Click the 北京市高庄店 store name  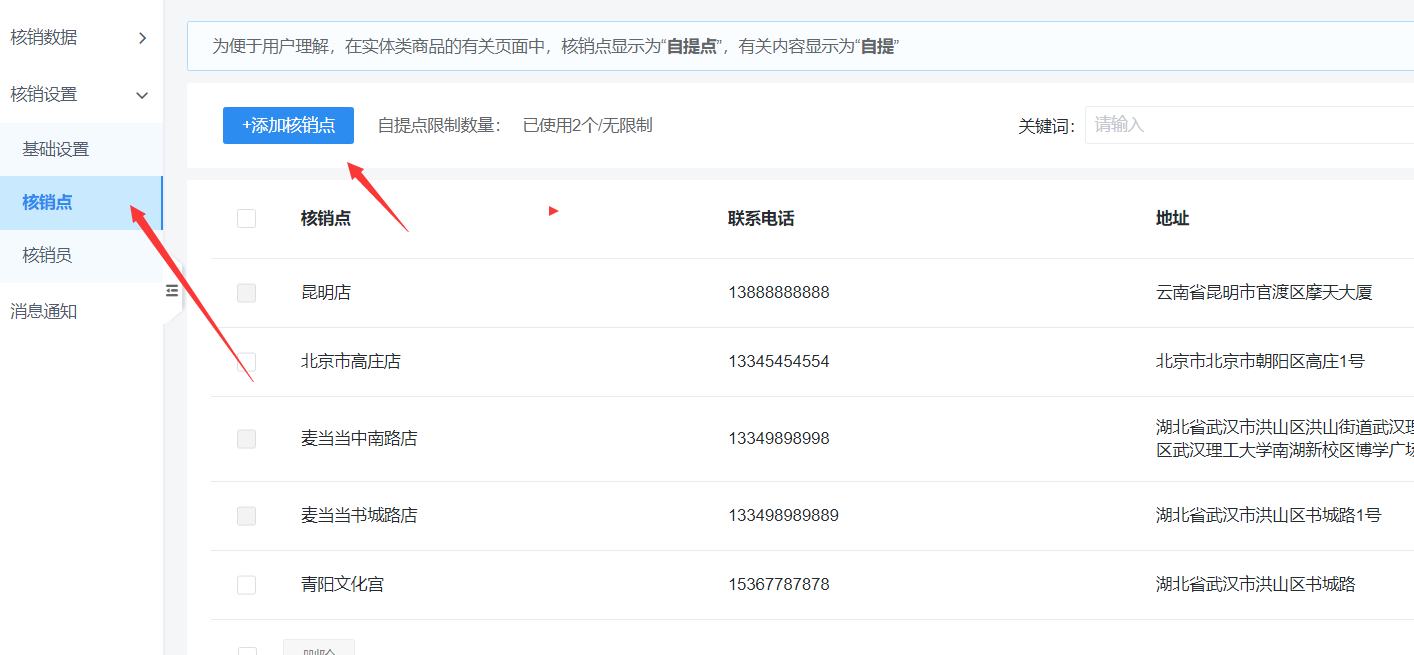click(x=350, y=361)
